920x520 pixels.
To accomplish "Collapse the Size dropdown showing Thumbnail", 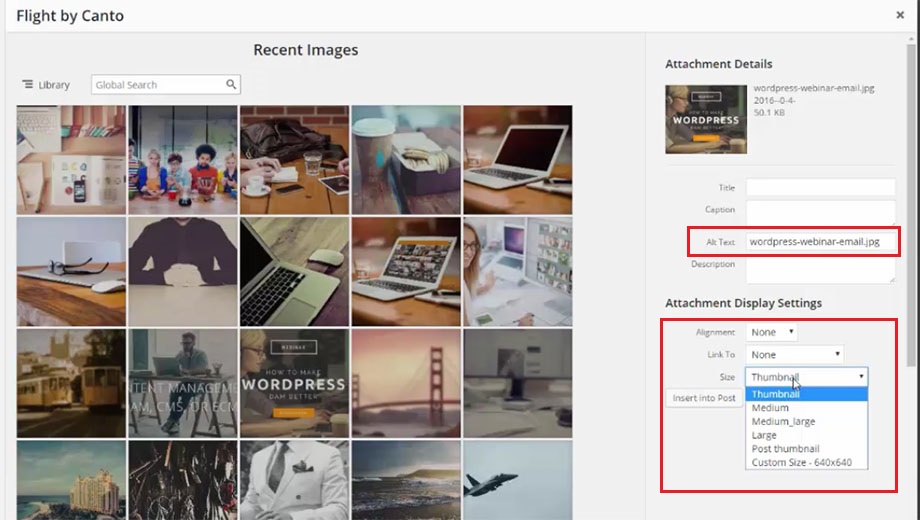I will 806,377.
